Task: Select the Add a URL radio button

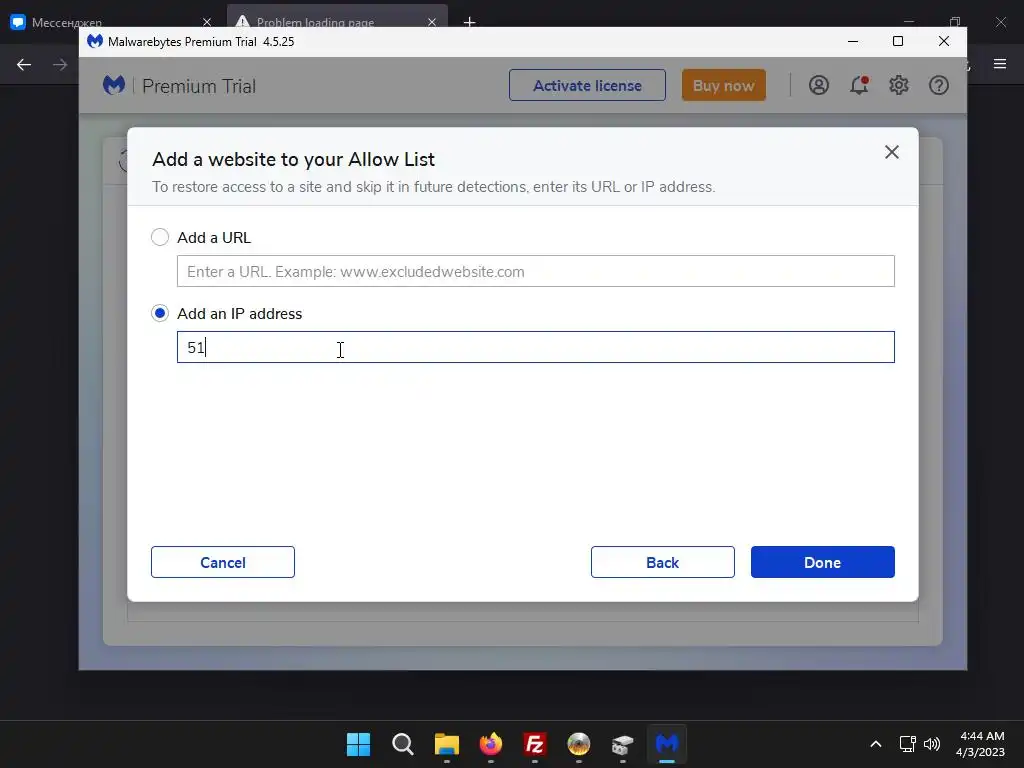Action: point(160,237)
